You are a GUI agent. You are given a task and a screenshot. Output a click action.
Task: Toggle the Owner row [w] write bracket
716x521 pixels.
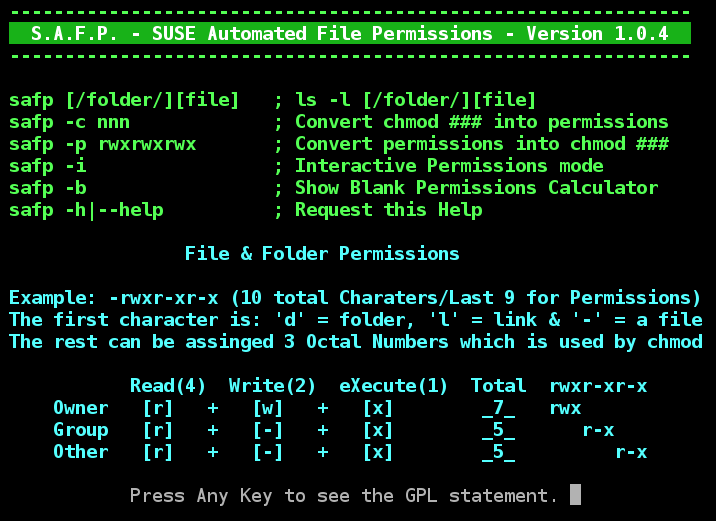click(x=268, y=408)
